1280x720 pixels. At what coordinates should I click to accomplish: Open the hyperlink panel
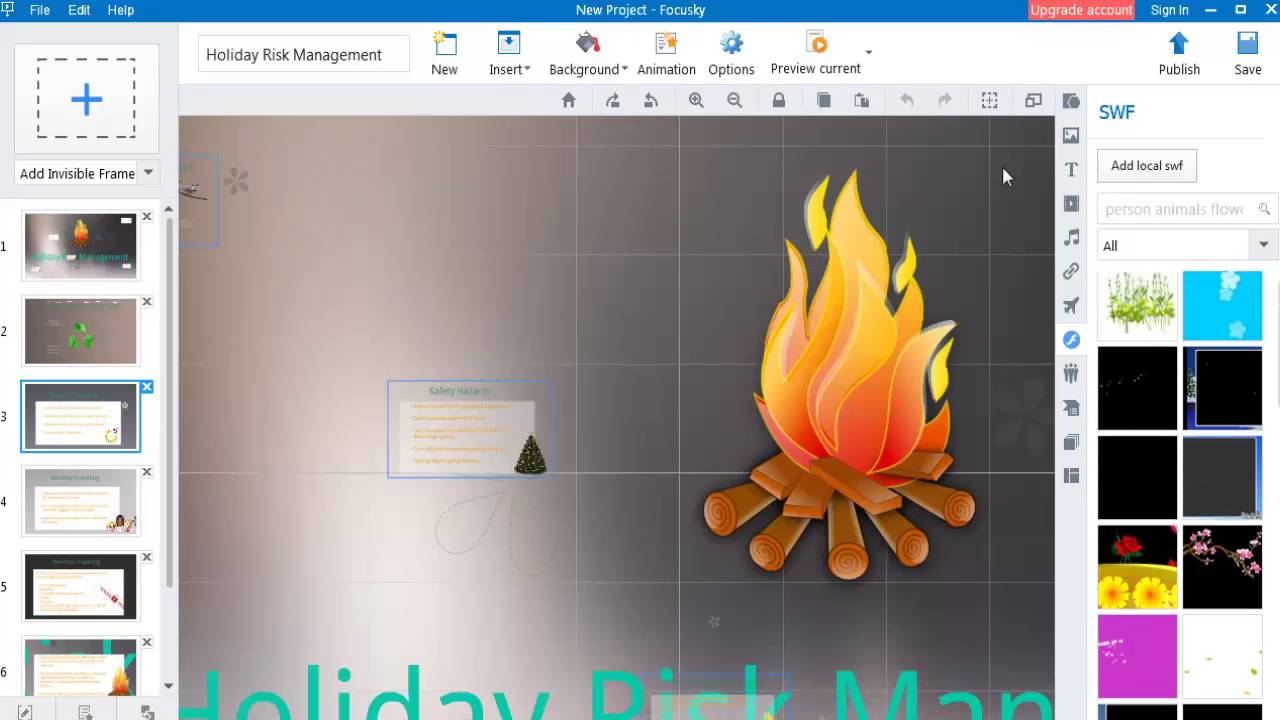coord(1071,271)
